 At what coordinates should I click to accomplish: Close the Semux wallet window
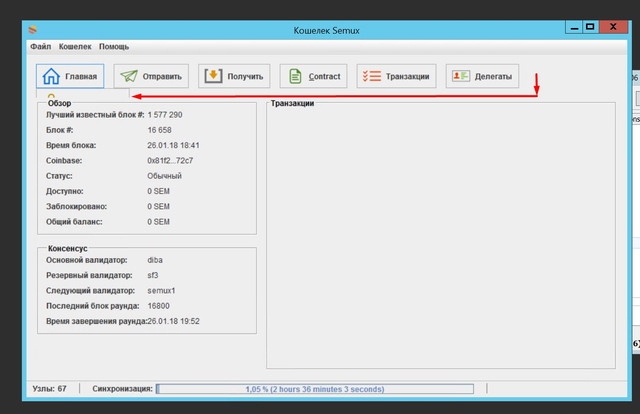pos(613,27)
